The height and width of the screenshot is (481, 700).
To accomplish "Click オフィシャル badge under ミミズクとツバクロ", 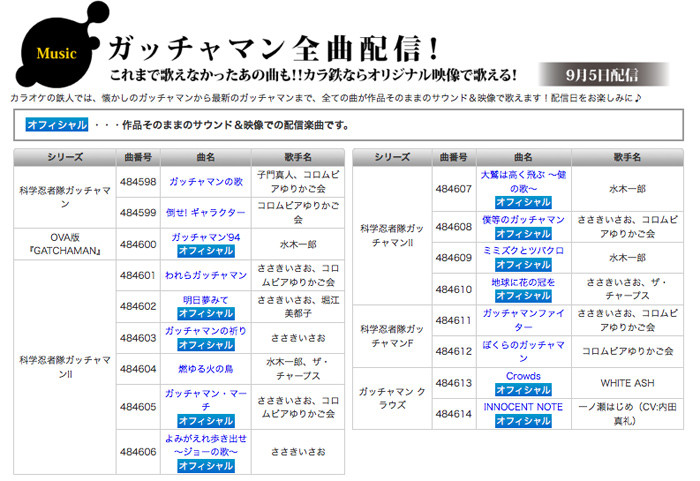I will (x=523, y=265).
